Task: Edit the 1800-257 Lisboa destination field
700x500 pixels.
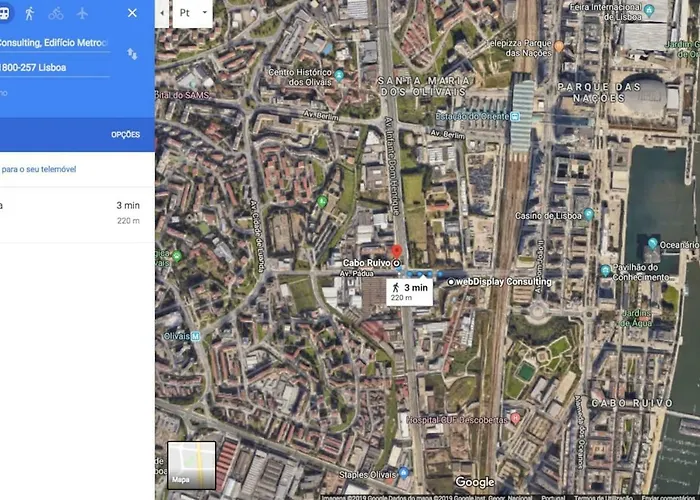Action: [54, 68]
